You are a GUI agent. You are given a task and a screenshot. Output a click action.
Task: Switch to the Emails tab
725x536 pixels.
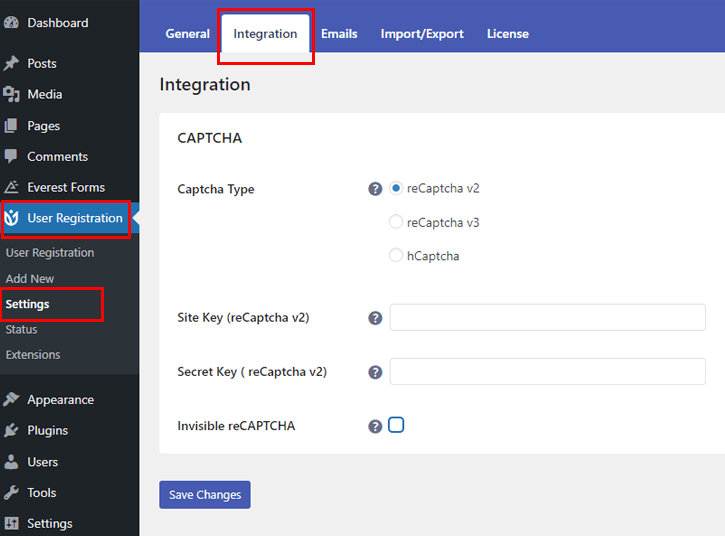click(339, 34)
